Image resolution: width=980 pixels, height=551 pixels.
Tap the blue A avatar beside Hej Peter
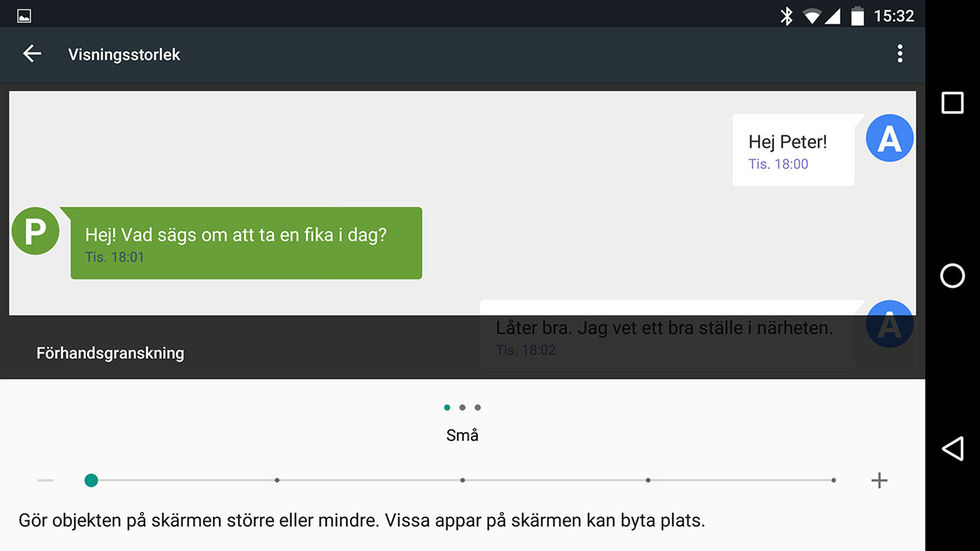[889, 139]
